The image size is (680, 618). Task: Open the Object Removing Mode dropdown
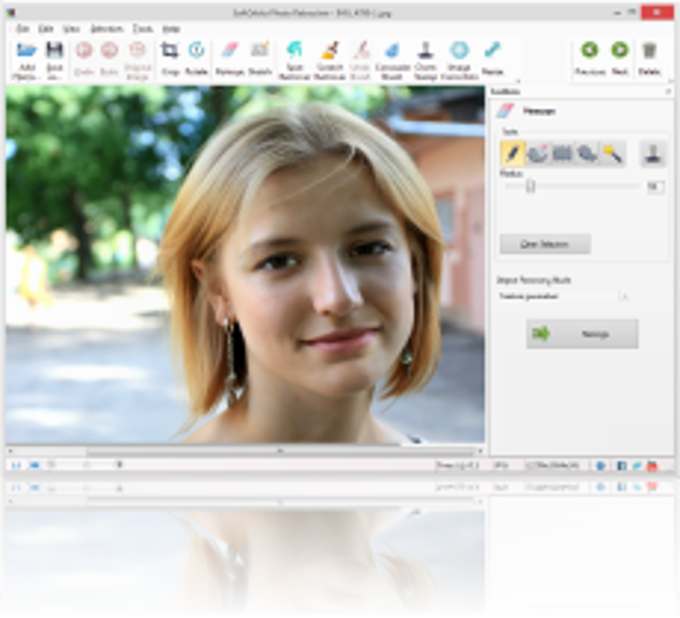(x=562, y=296)
